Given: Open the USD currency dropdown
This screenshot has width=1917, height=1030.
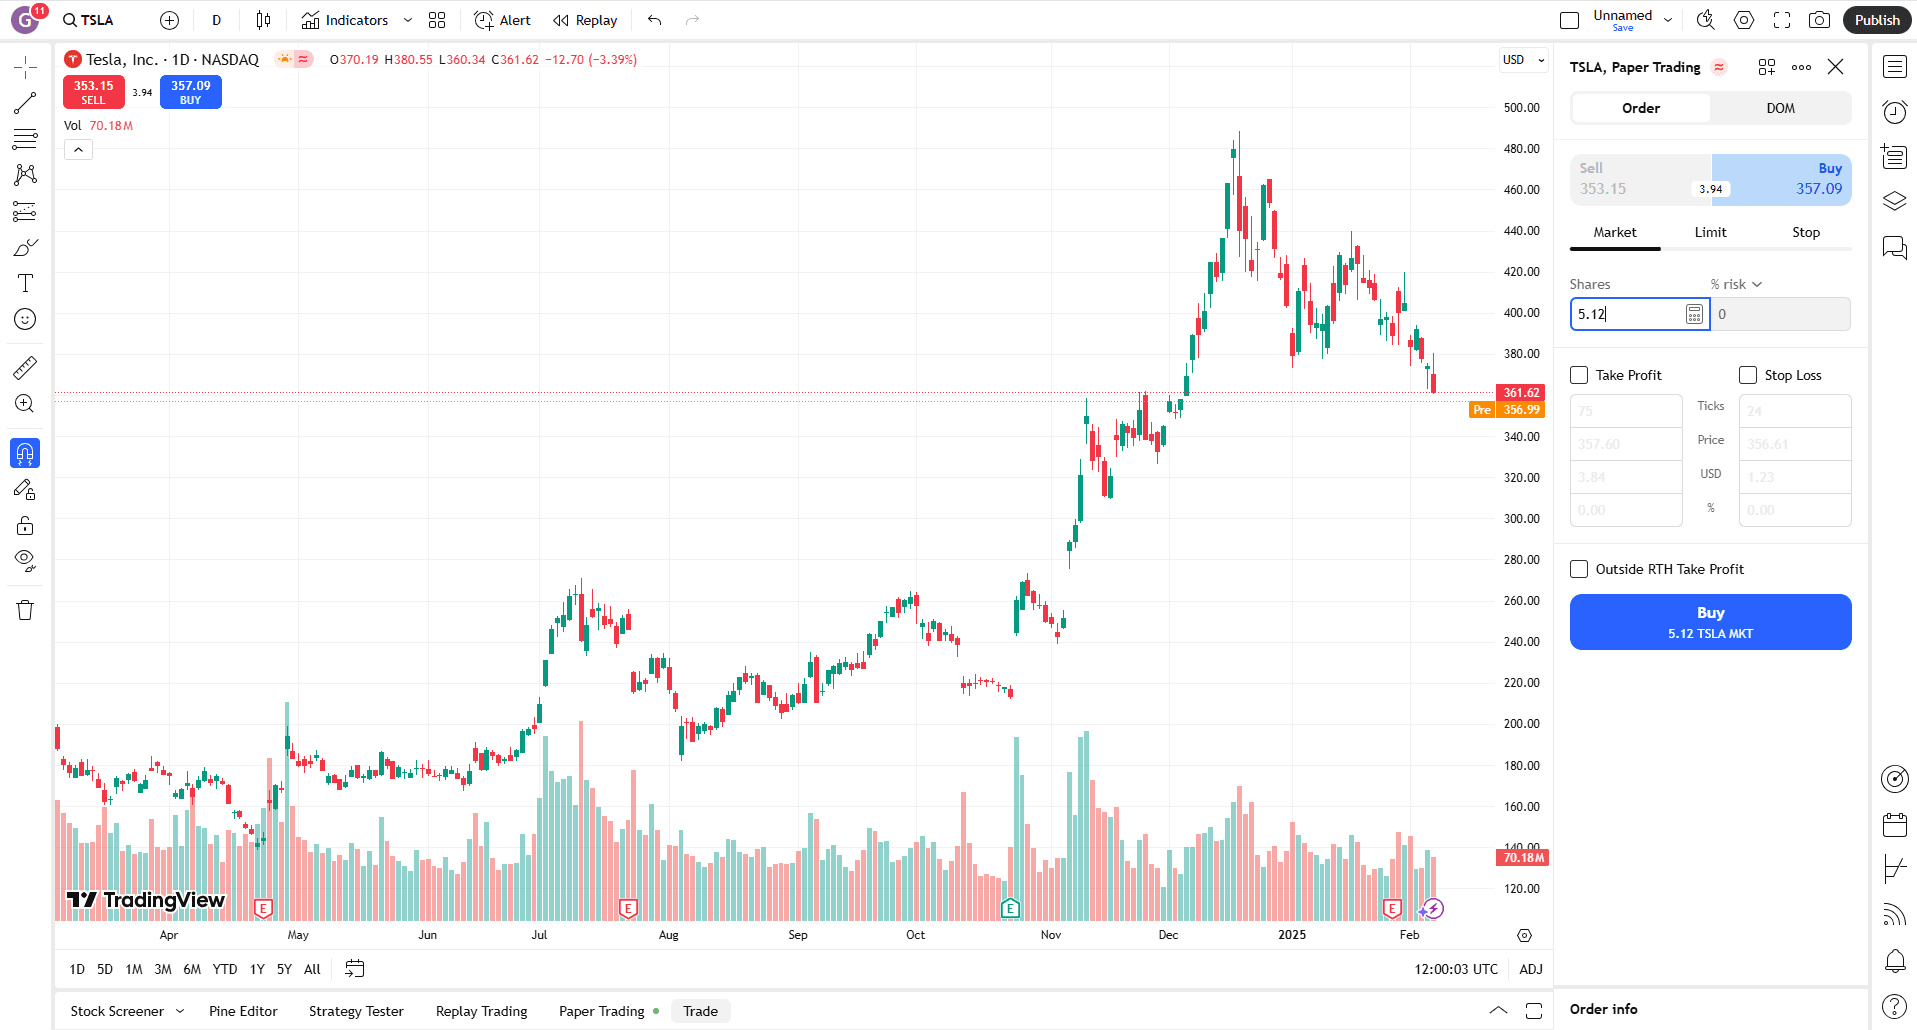Looking at the screenshot, I should (x=1522, y=60).
